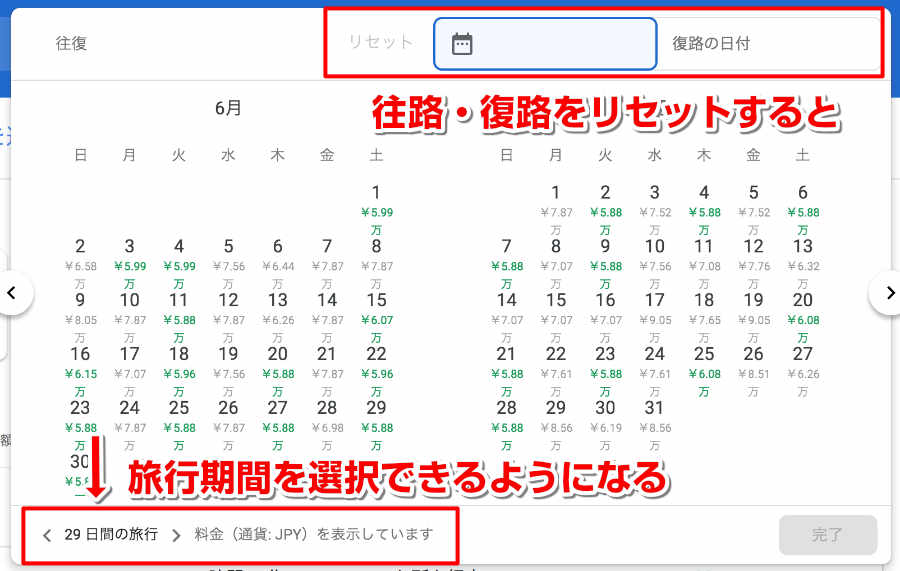This screenshot has width=900, height=571.
Task: Pick June 10 on the calendar
Action: 130,317
